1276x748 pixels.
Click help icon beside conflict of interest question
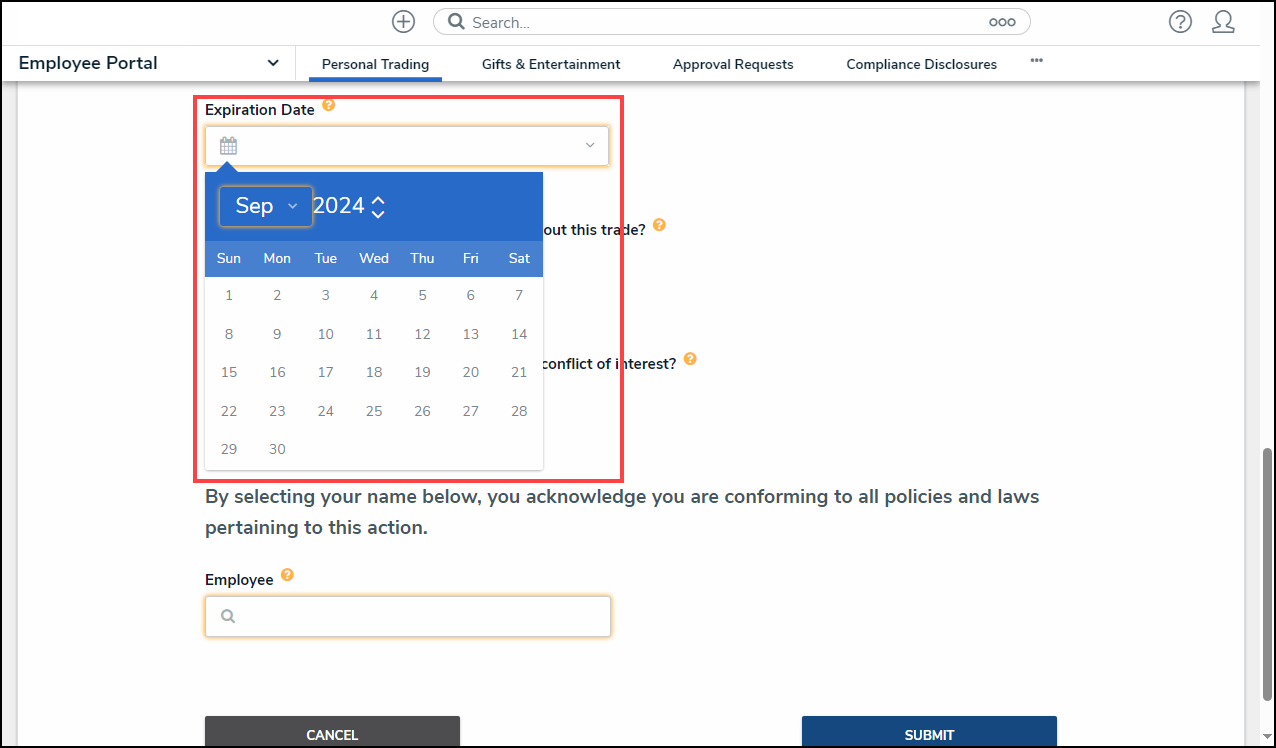[x=690, y=359]
